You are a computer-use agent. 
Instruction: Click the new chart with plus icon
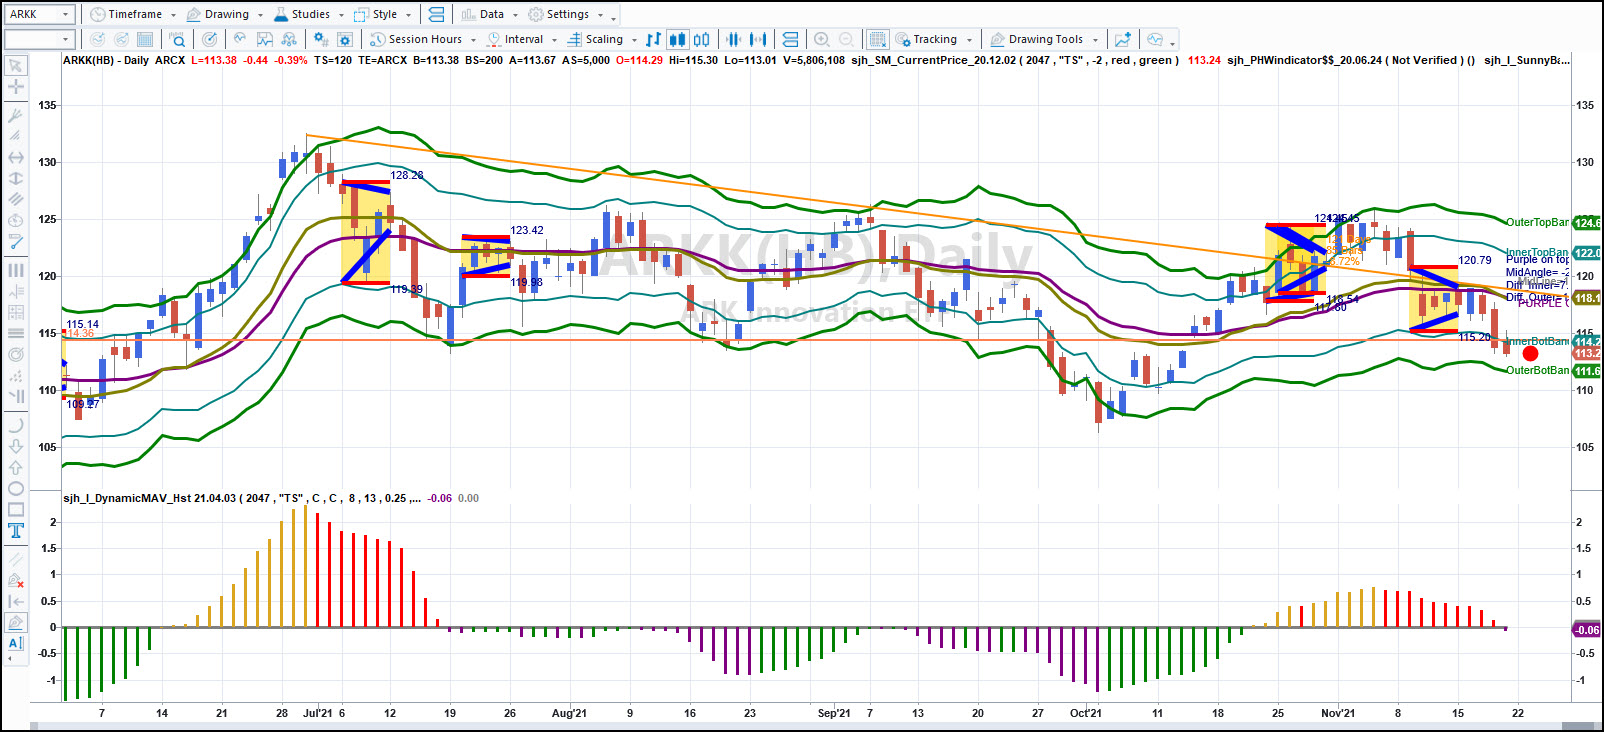pyautogui.click(x=1123, y=39)
